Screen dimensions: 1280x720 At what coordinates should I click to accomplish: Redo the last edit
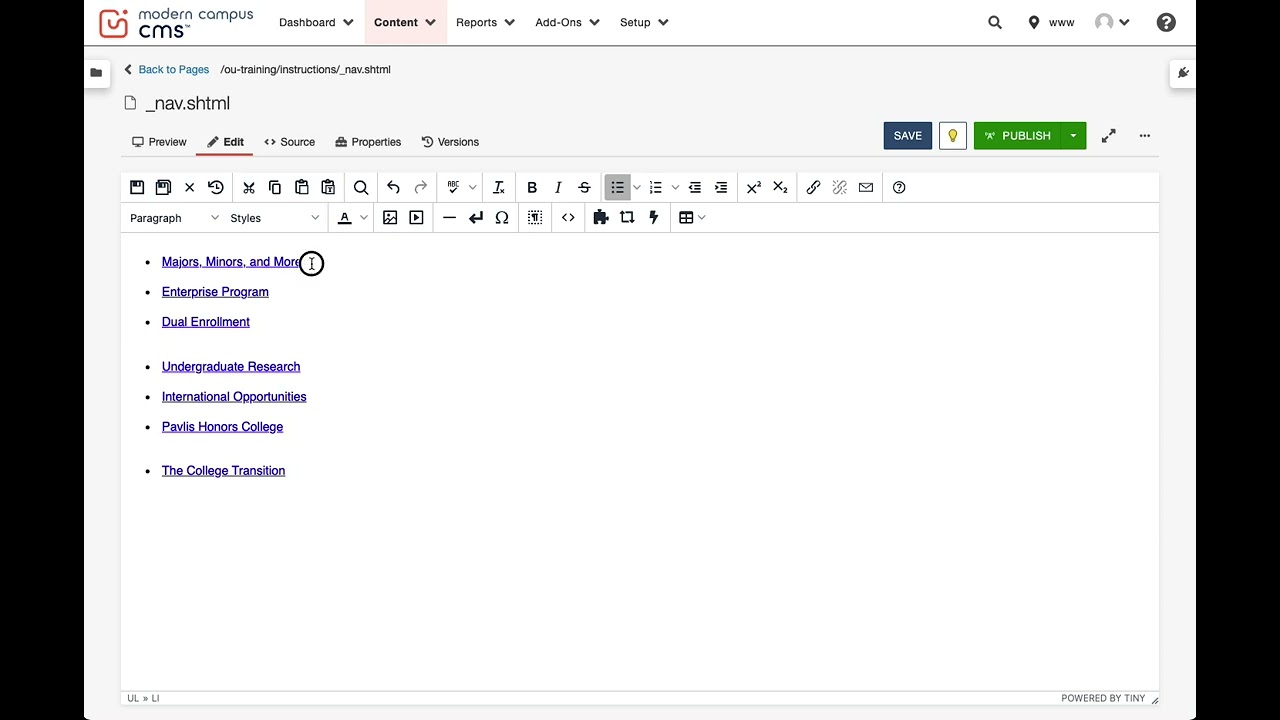click(x=420, y=187)
